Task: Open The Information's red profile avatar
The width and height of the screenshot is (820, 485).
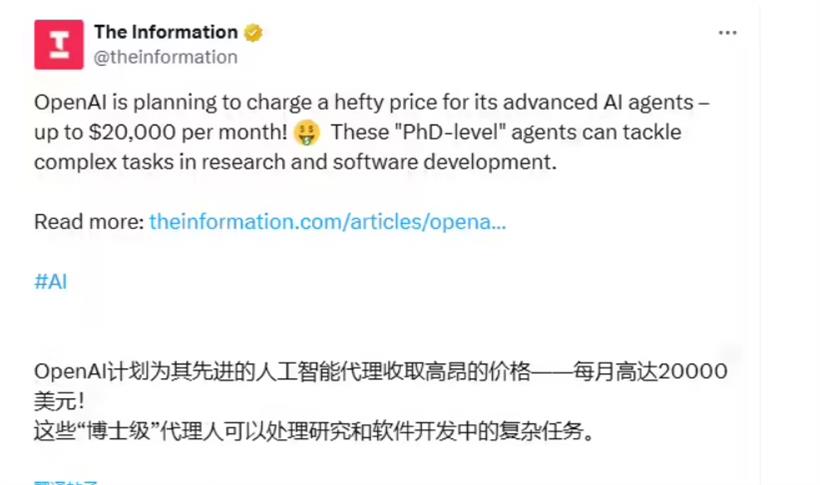Action: 59,44
